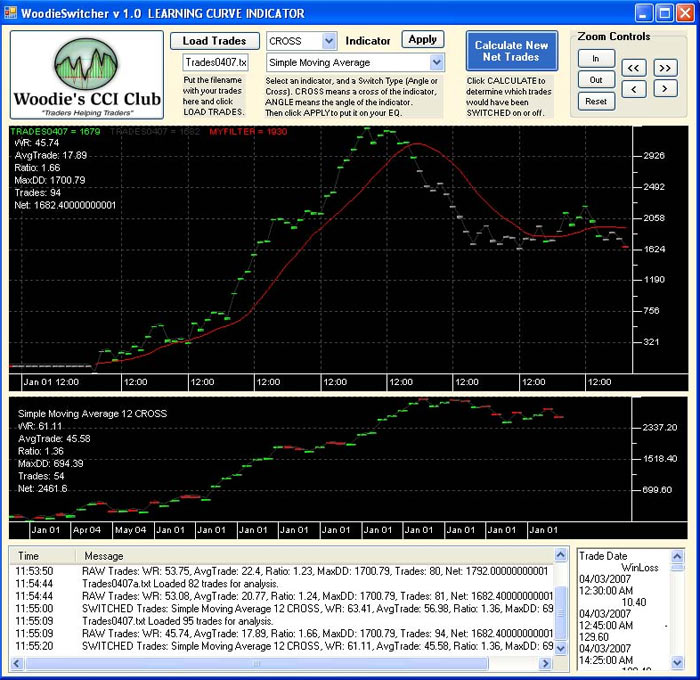This screenshot has height=680, width=700.
Task: Select the 11:55:20 SWITCHED Trades log row
Action: pyautogui.click(x=282, y=647)
